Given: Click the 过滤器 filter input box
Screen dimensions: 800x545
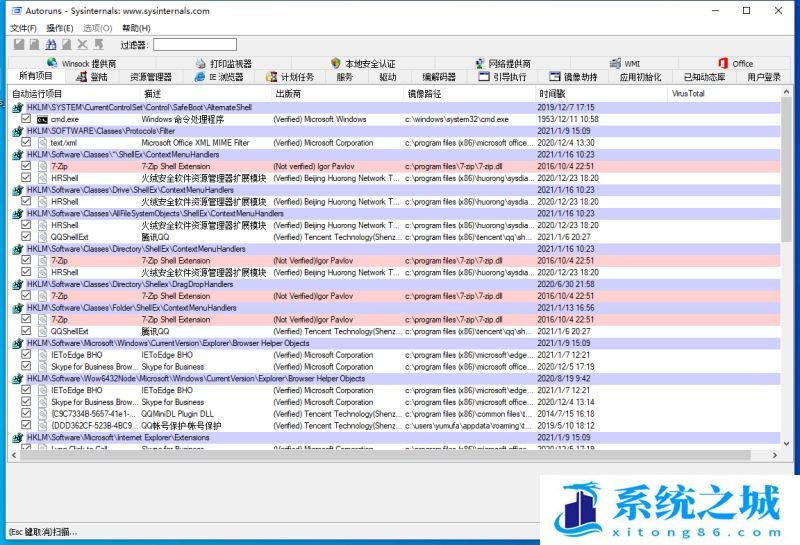Looking at the screenshot, I should click(195, 45).
